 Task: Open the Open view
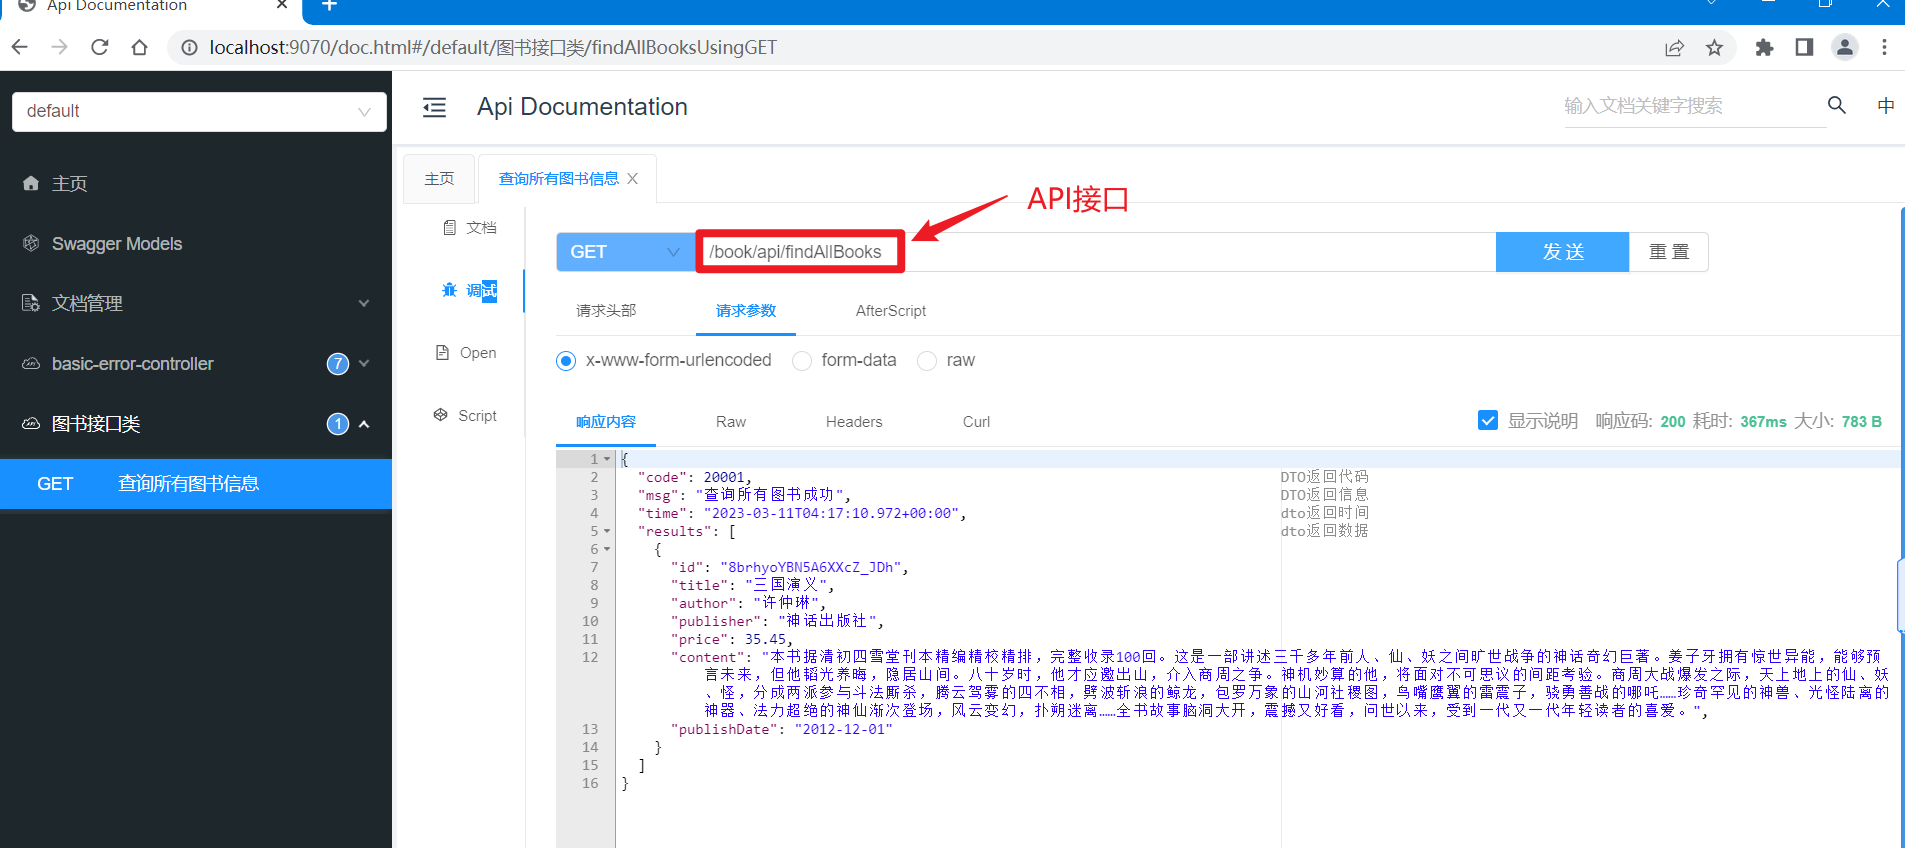[466, 353]
